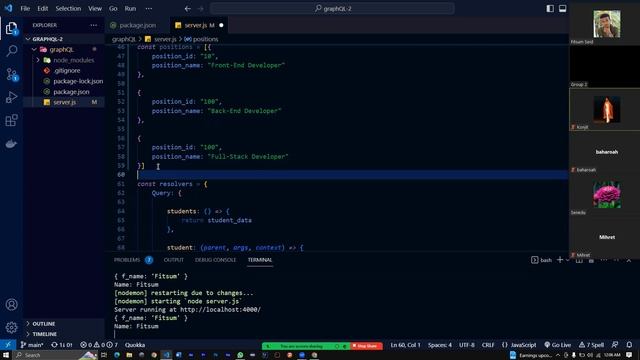The image size is (640, 360).
Task: Expand the node_modules folder
Action: (x=73, y=60)
